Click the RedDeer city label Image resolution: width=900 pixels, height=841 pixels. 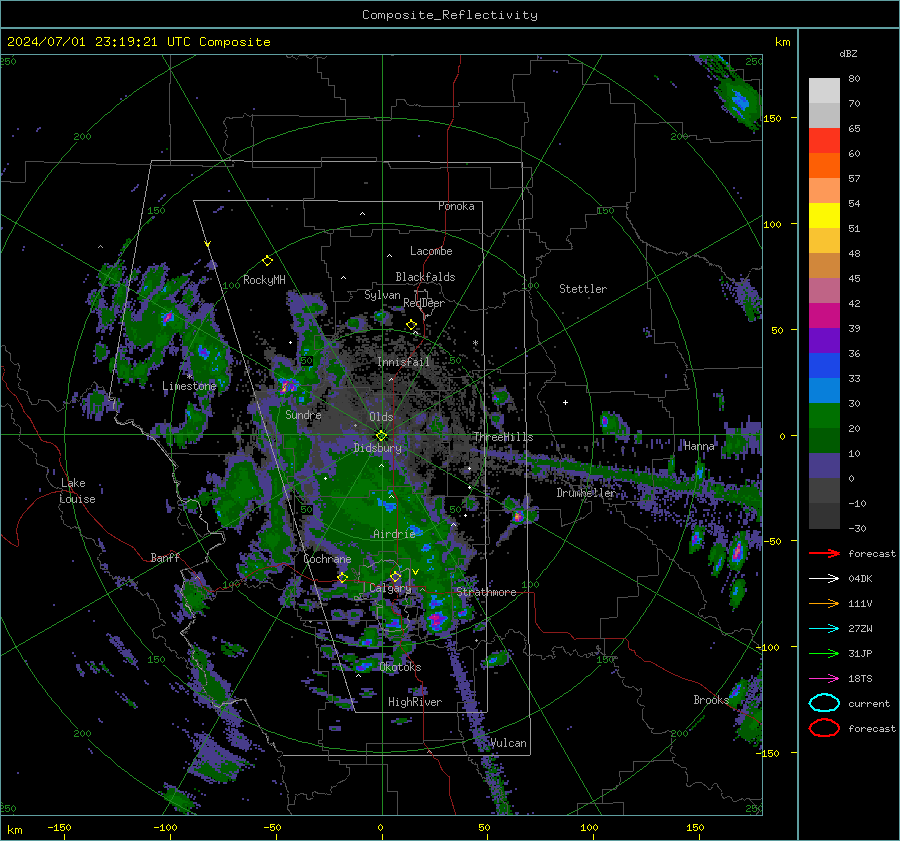[x=424, y=303]
